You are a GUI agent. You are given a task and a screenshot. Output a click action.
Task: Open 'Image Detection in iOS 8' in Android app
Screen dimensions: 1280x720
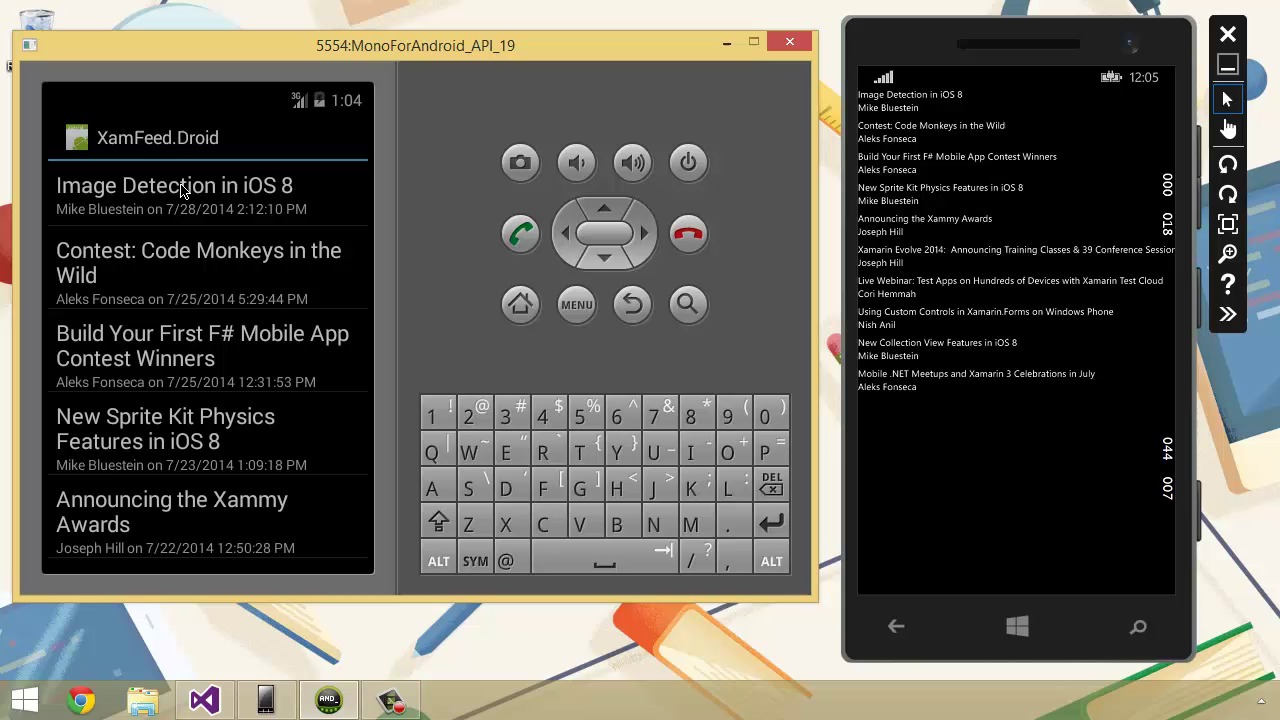(207, 196)
